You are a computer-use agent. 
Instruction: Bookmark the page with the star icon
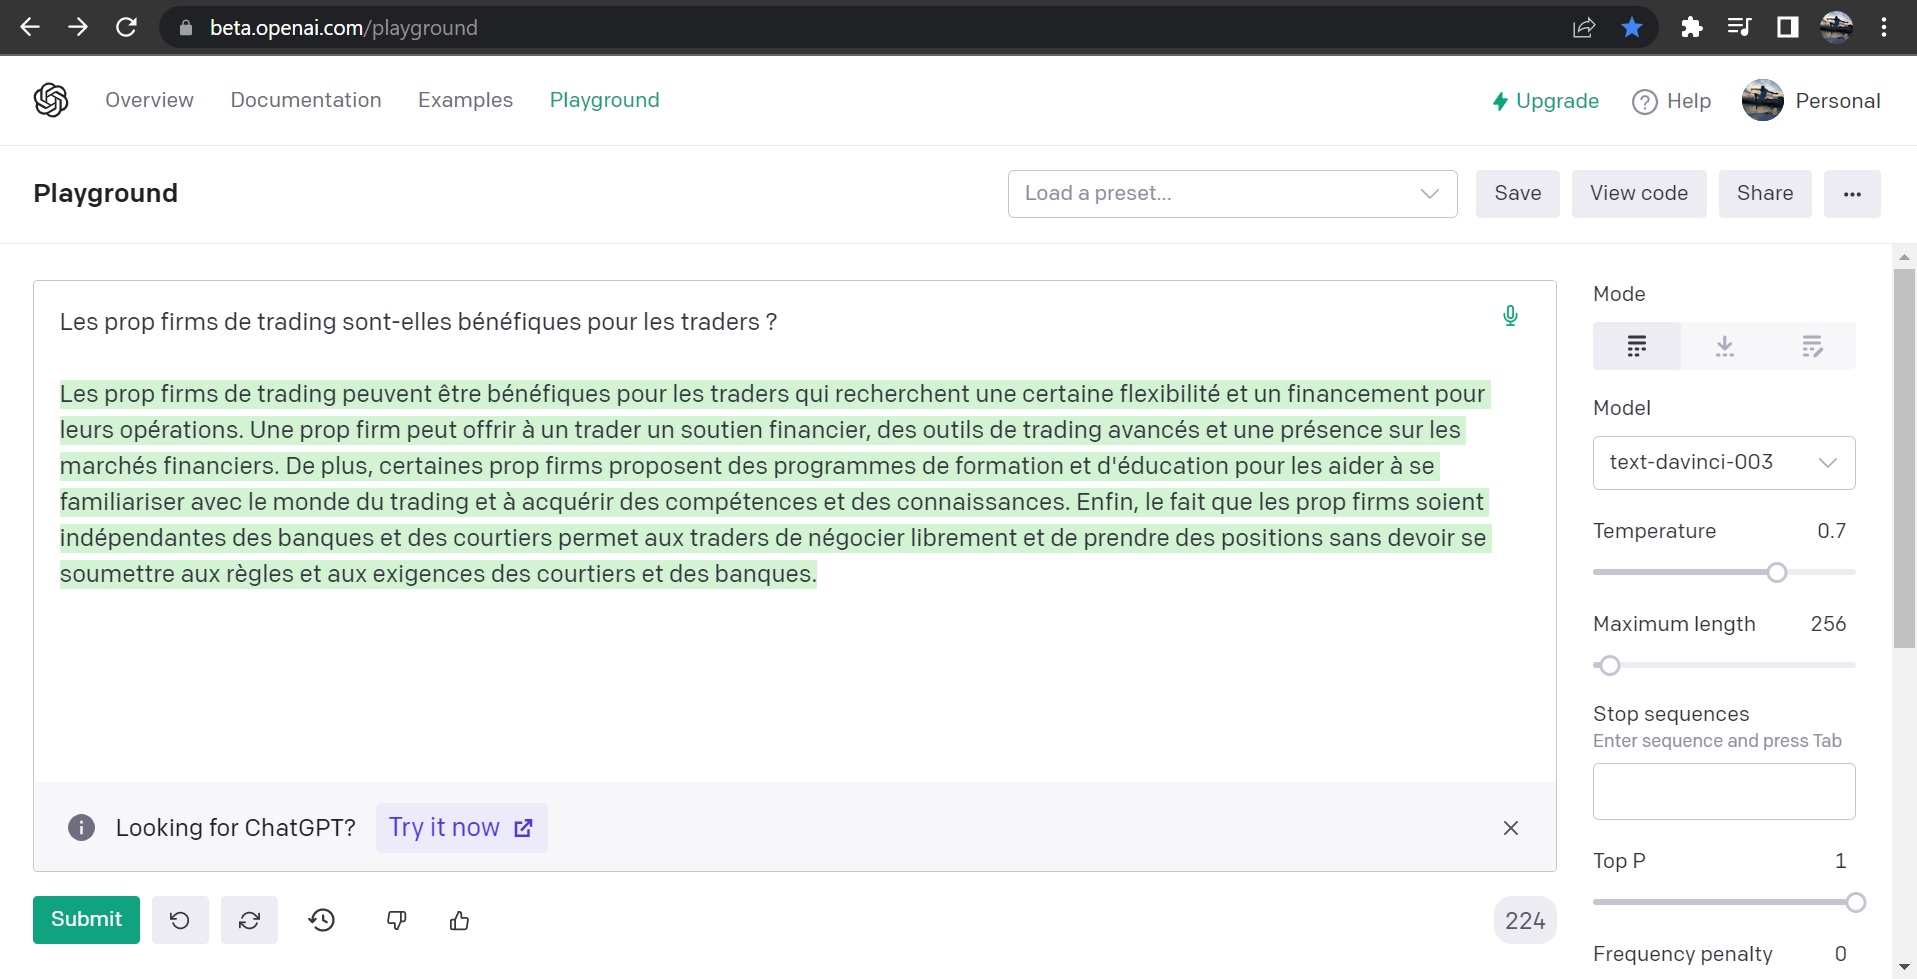pyautogui.click(x=1632, y=28)
